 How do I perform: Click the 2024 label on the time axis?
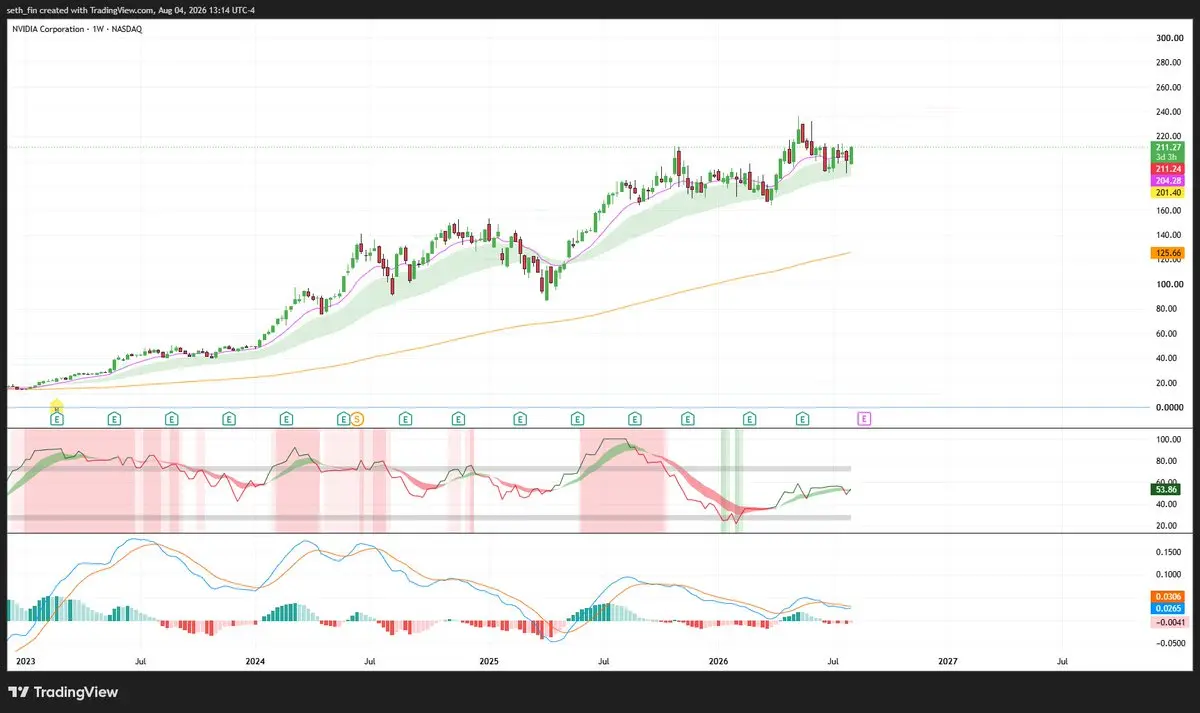click(255, 661)
